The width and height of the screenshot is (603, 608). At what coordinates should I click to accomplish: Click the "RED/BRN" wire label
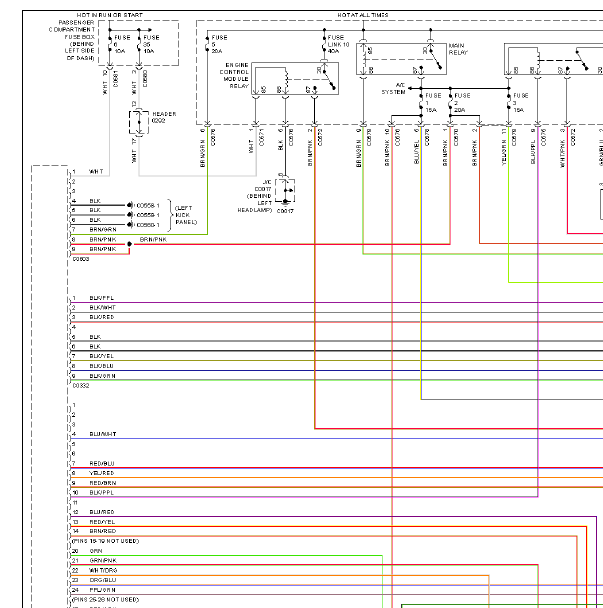pyautogui.click(x=103, y=483)
